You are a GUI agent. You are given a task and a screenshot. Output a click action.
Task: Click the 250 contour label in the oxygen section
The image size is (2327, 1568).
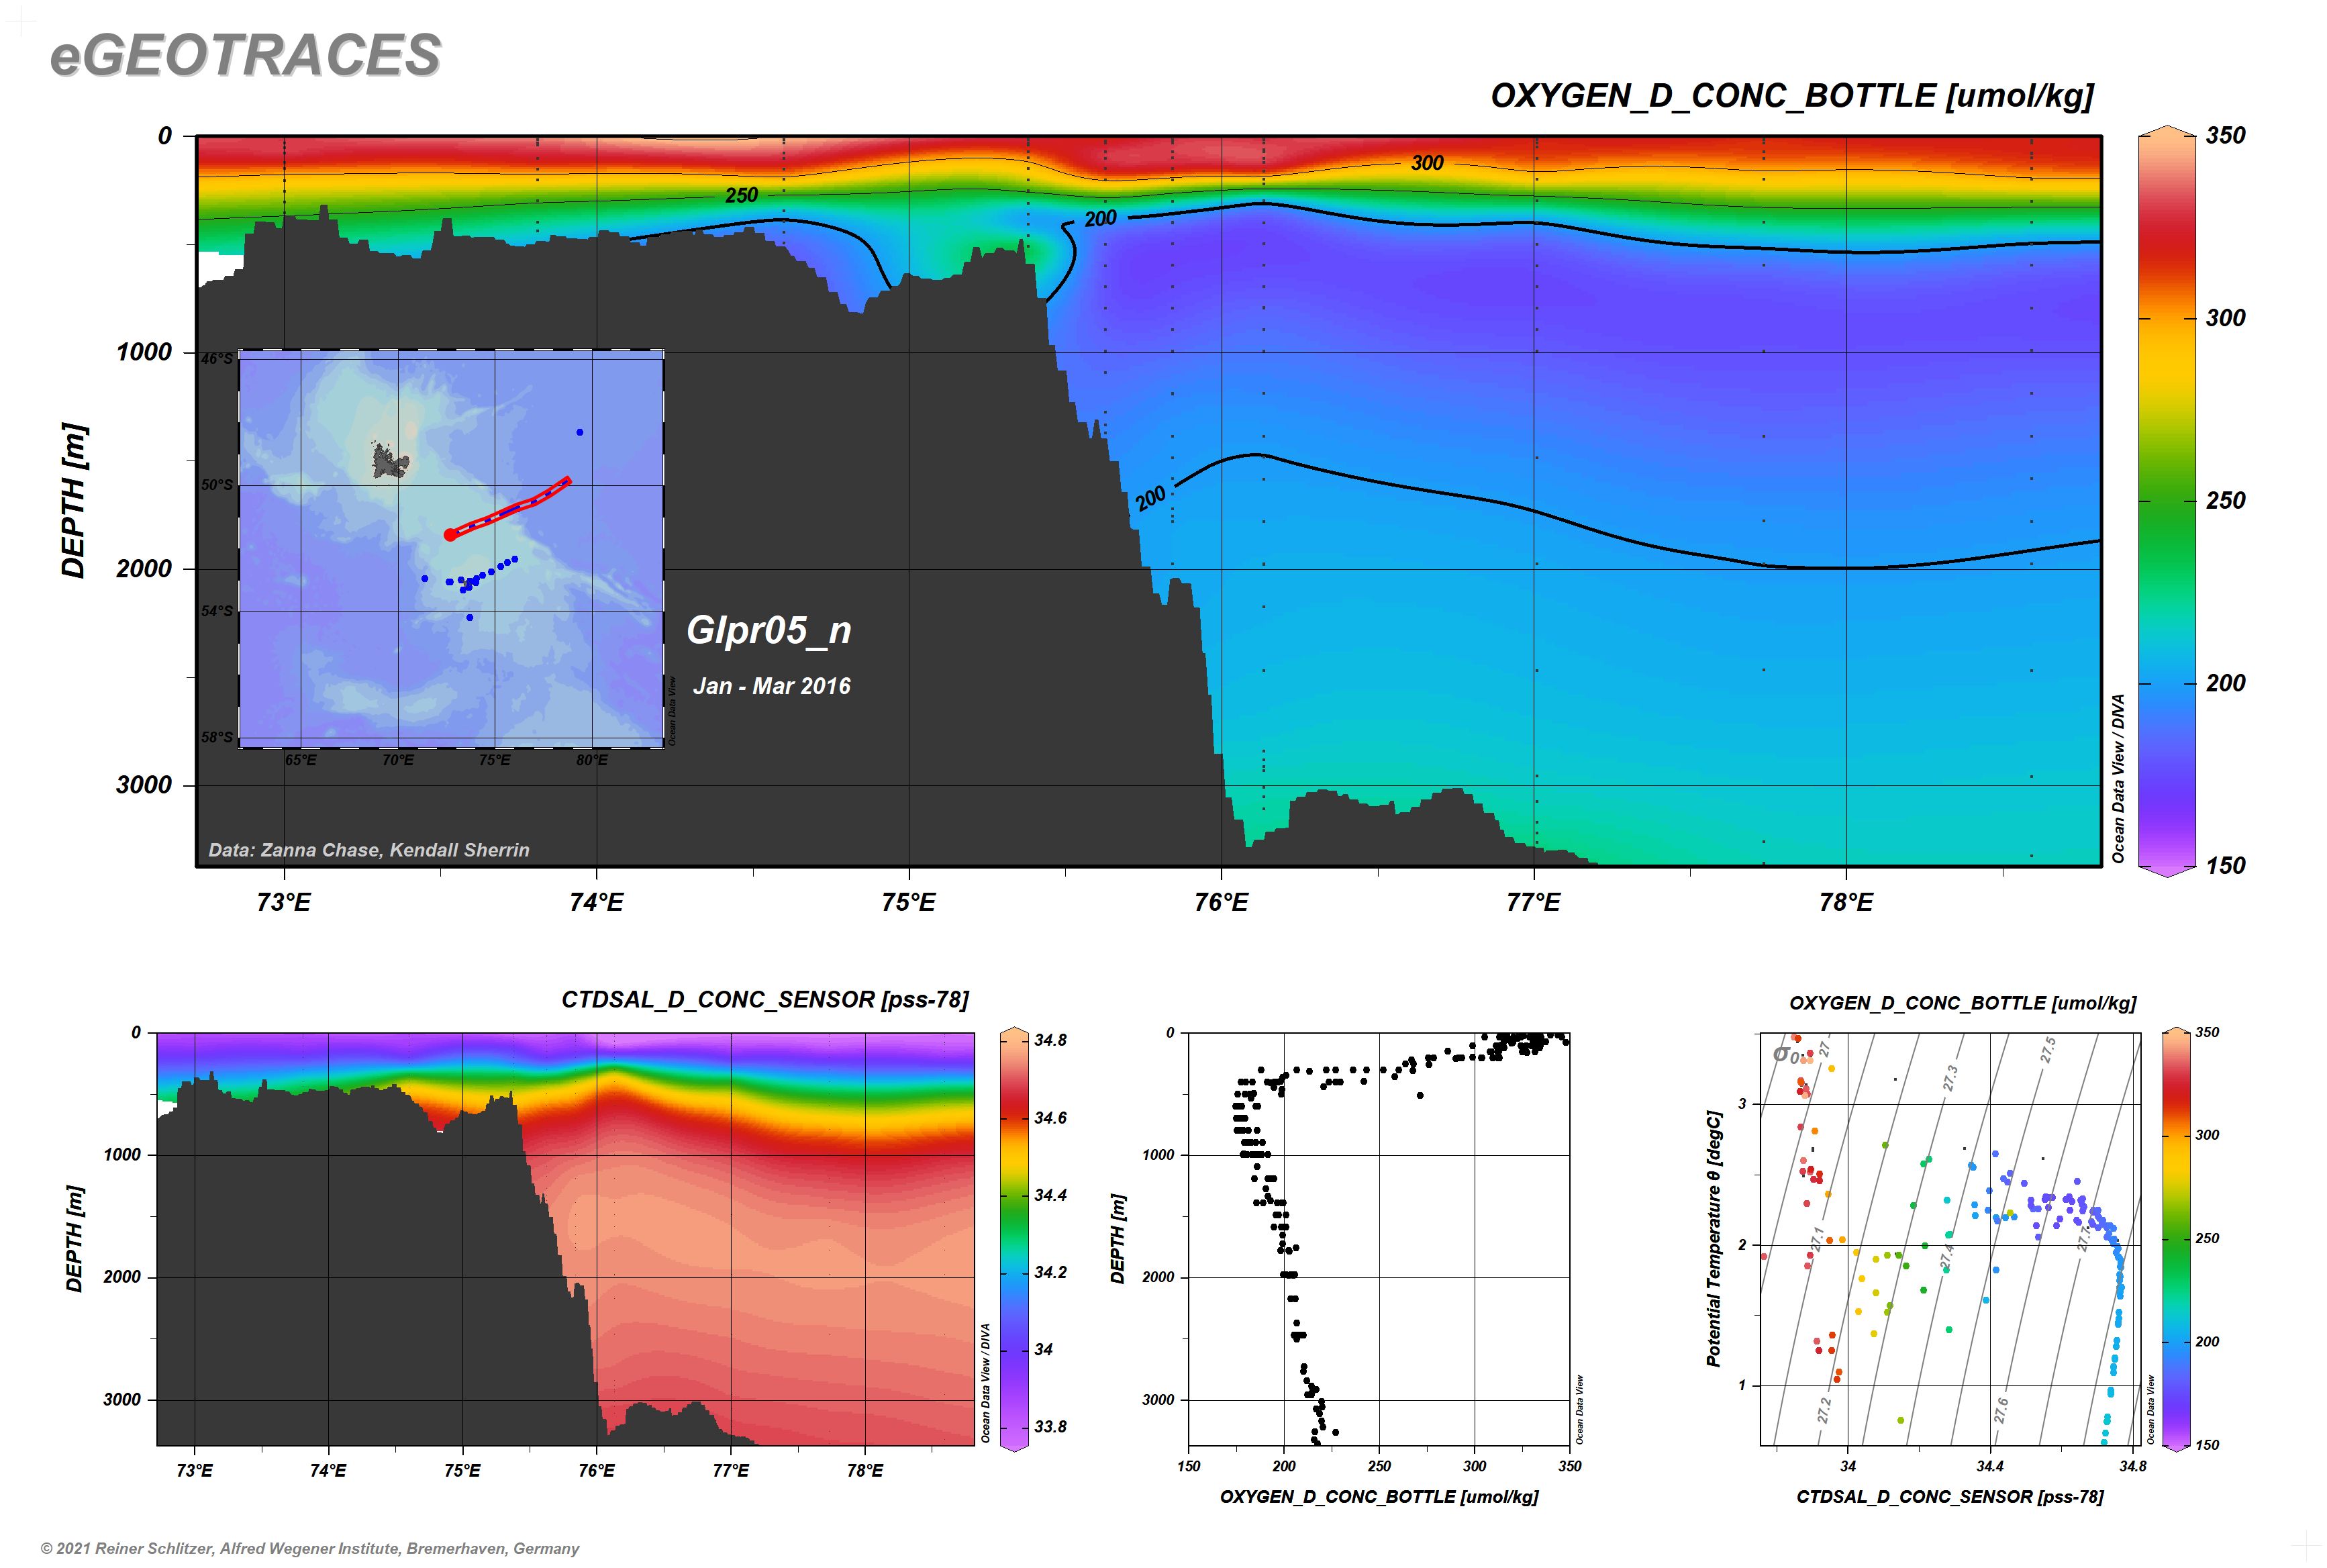click(741, 195)
